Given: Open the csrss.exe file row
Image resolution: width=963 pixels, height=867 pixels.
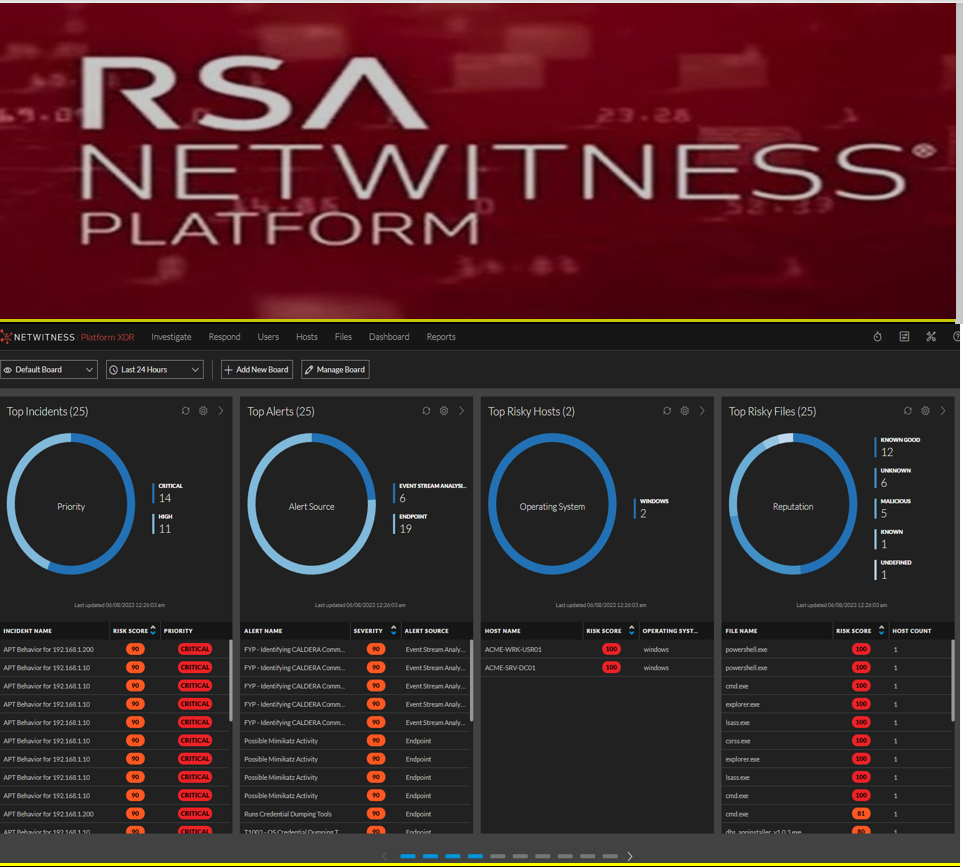Looking at the screenshot, I should [x=838, y=741].
